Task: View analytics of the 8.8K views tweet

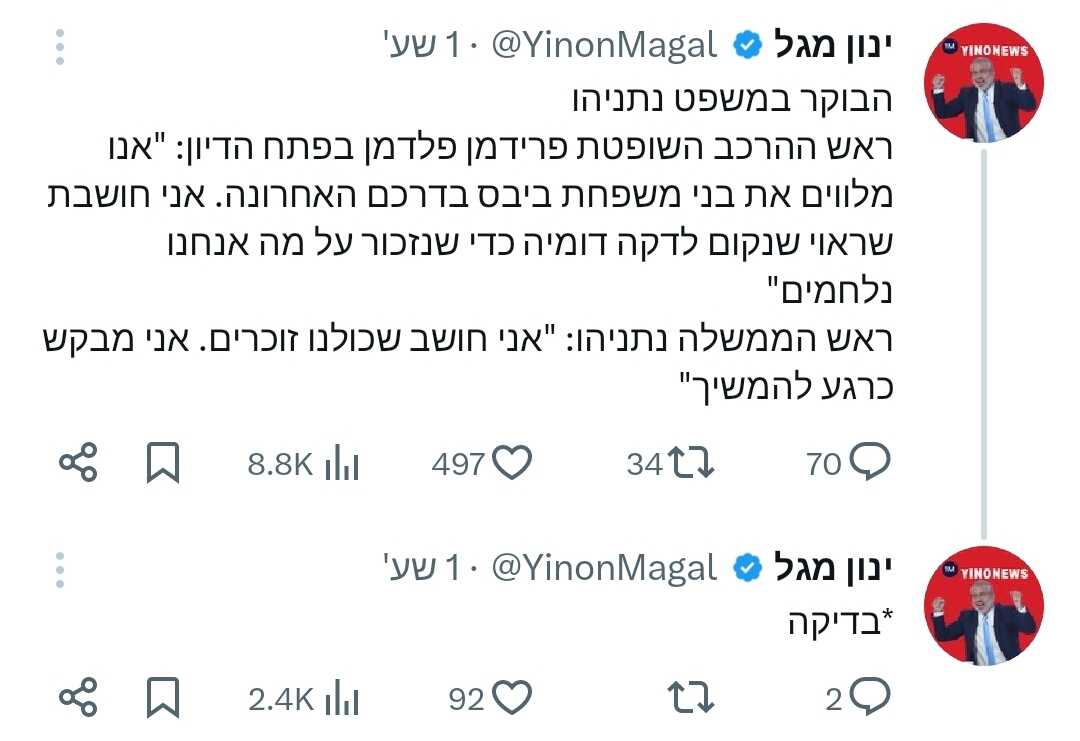Action: click(342, 463)
